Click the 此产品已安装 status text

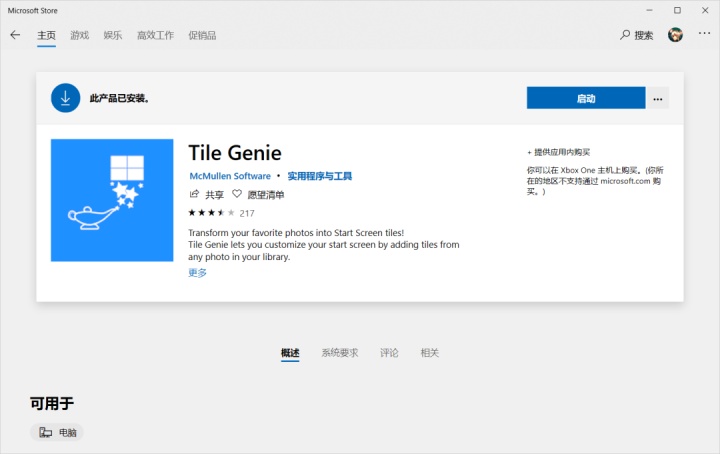[119, 98]
